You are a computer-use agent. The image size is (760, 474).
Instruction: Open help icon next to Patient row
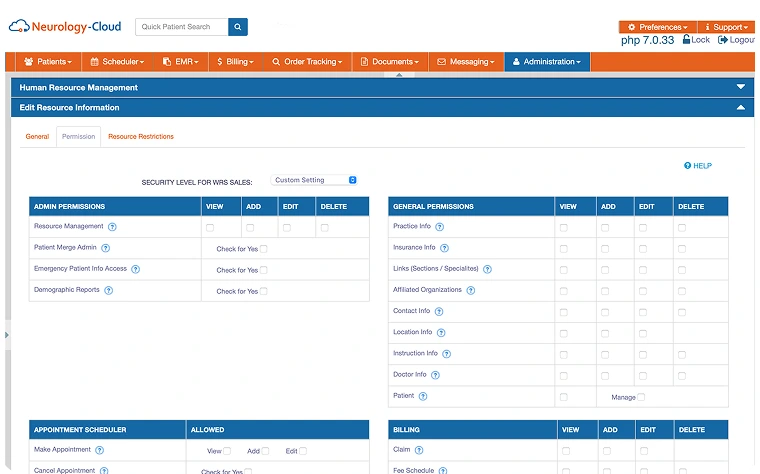click(423, 396)
